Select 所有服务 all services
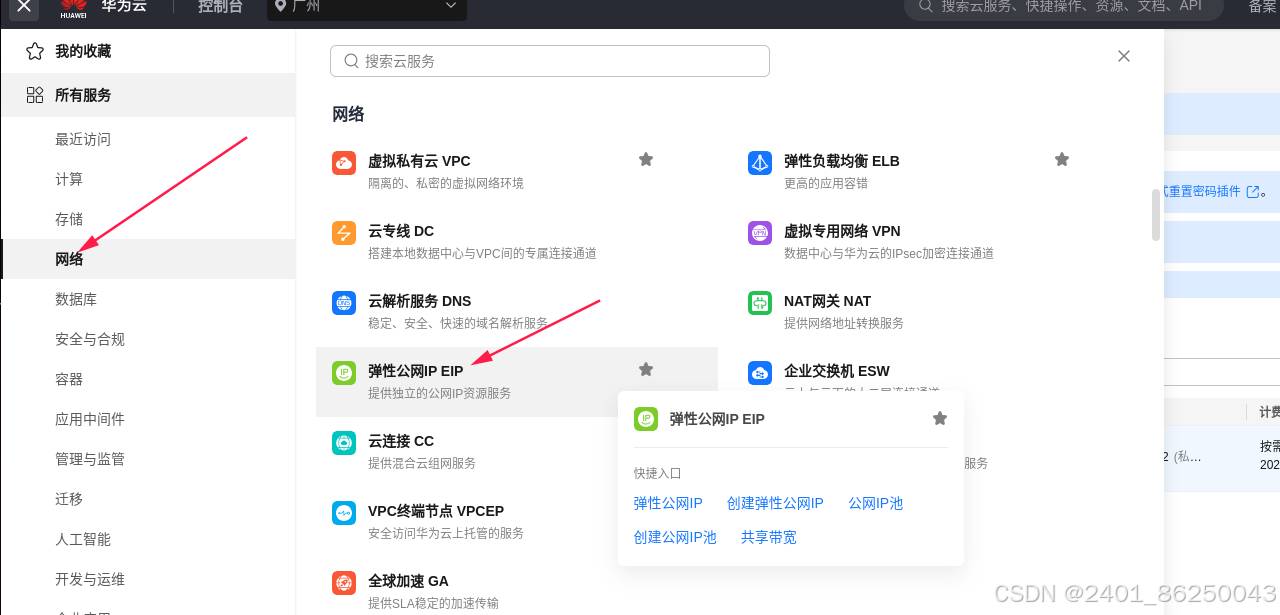1280x615 pixels. click(x=148, y=95)
